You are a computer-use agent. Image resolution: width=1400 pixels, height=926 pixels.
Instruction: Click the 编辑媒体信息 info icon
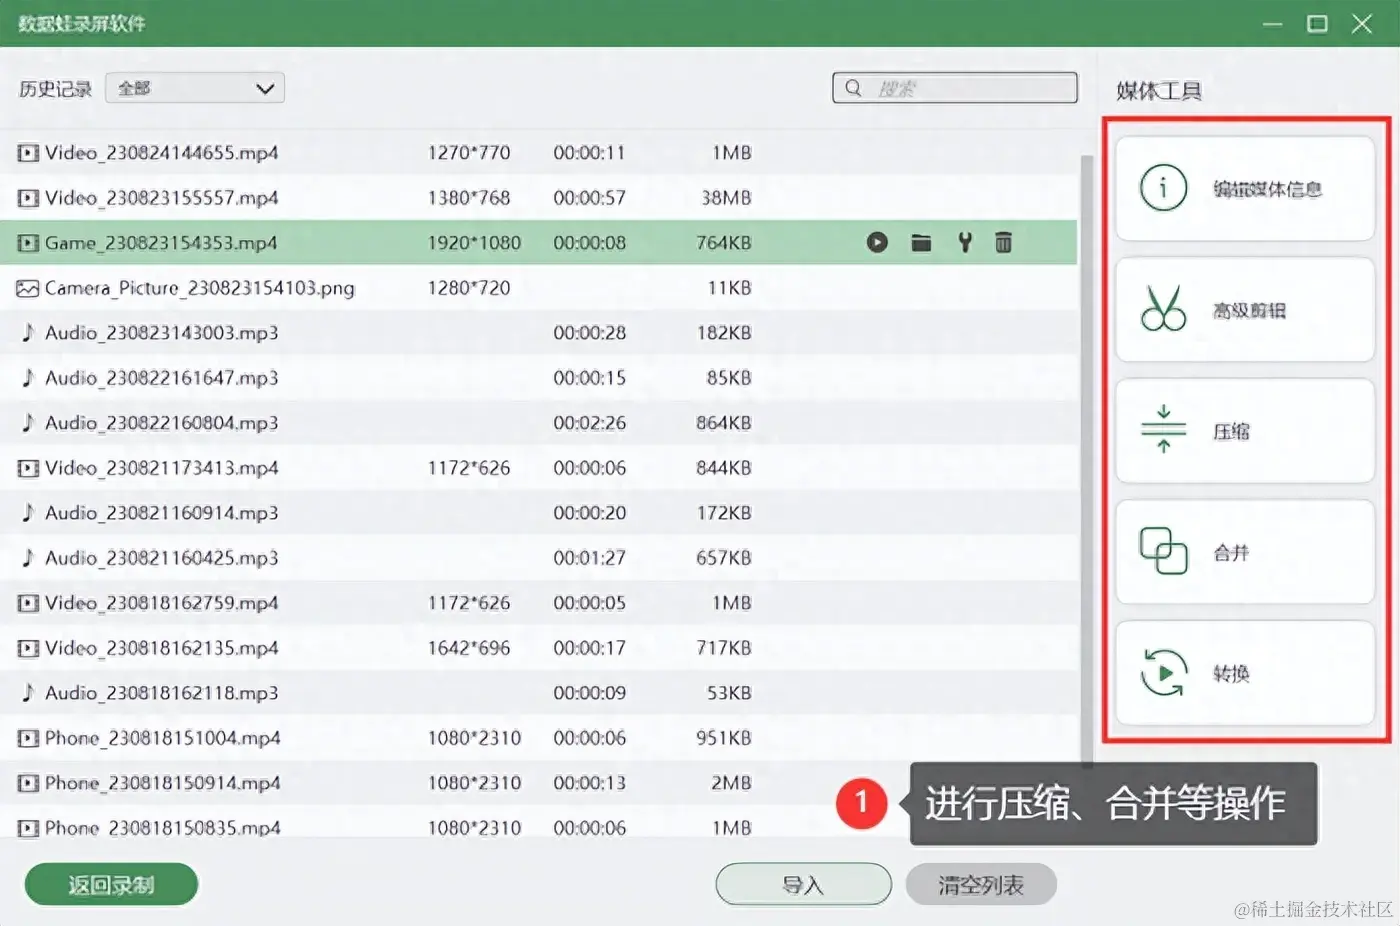(1163, 187)
